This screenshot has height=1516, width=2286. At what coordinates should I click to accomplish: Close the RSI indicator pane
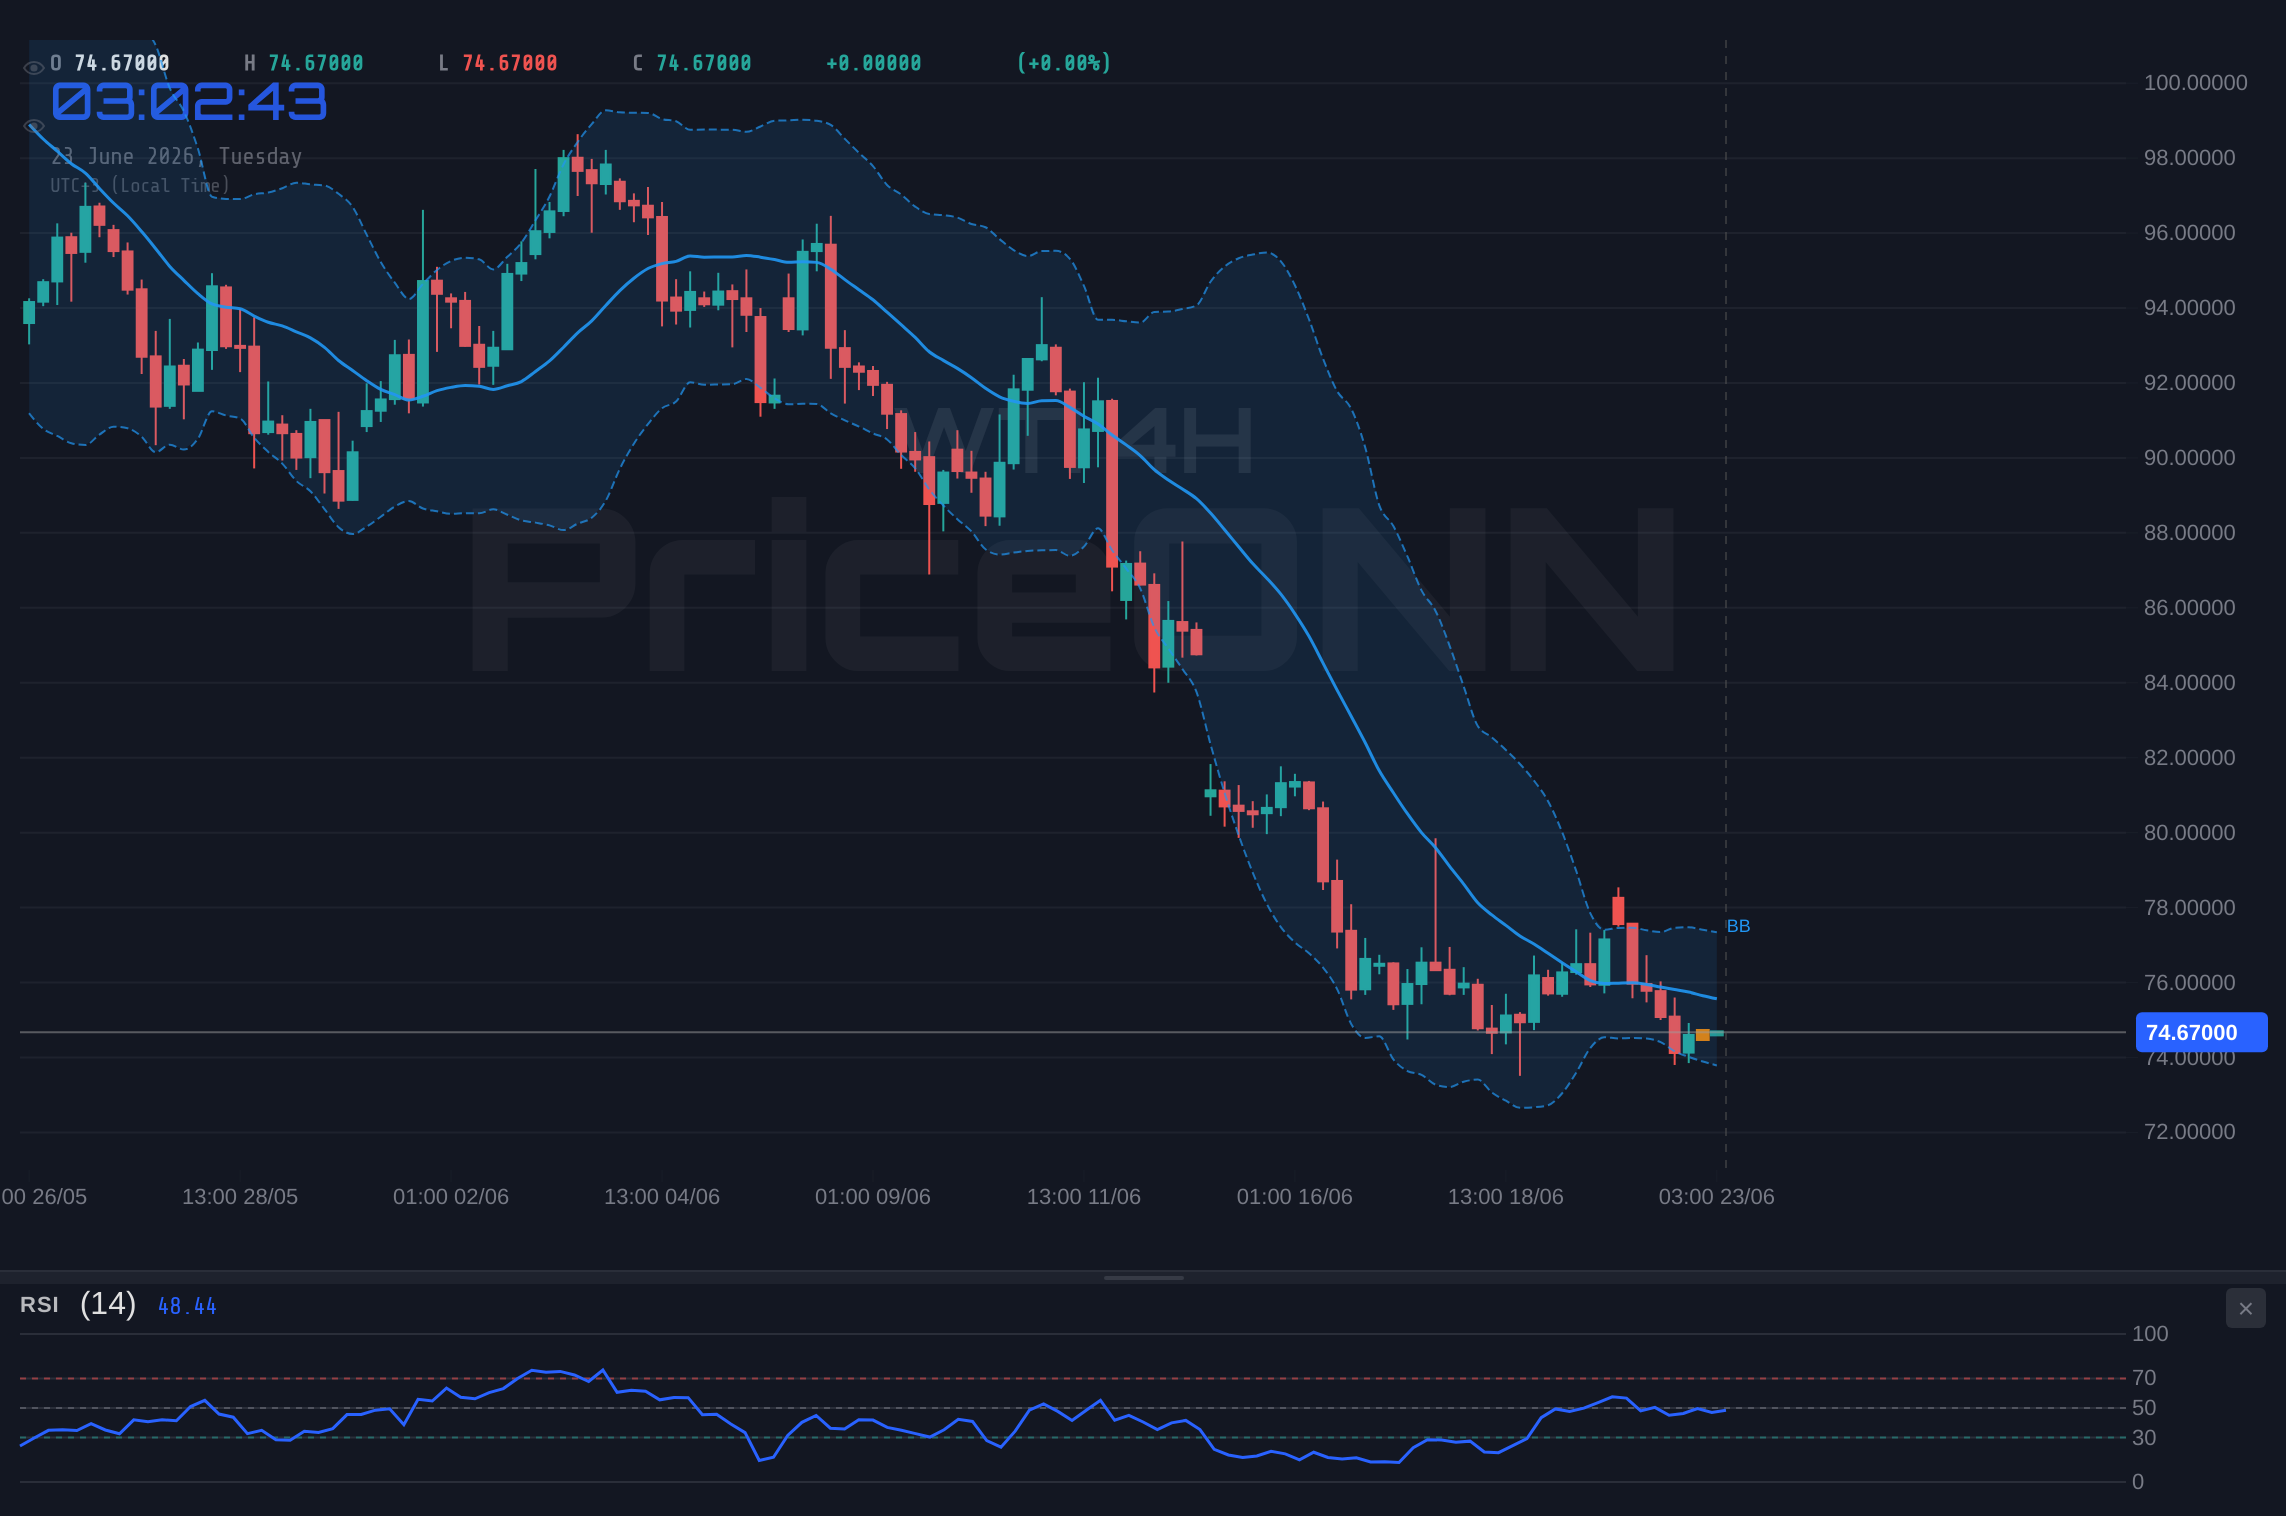click(x=2245, y=1308)
